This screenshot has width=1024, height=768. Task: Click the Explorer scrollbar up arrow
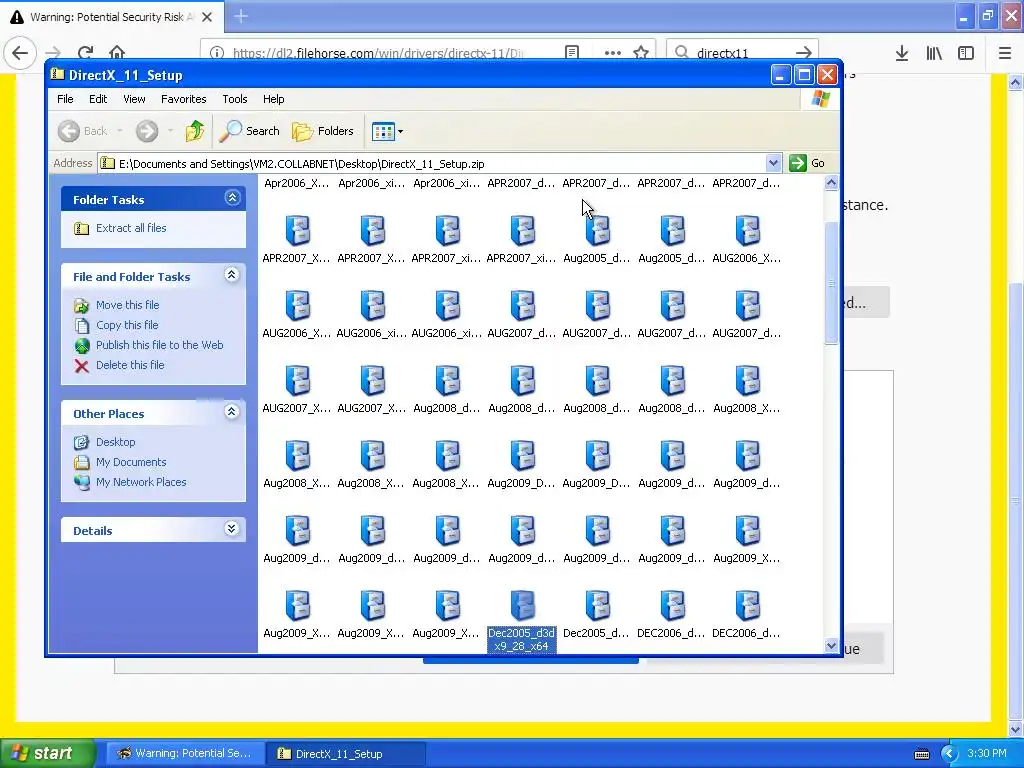coord(831,183)
